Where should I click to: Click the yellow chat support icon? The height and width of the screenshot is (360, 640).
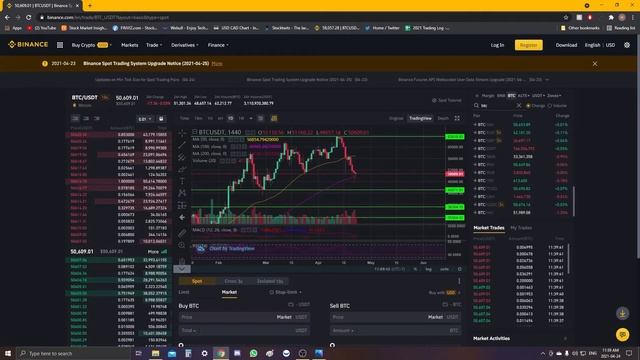pos(622,335)
